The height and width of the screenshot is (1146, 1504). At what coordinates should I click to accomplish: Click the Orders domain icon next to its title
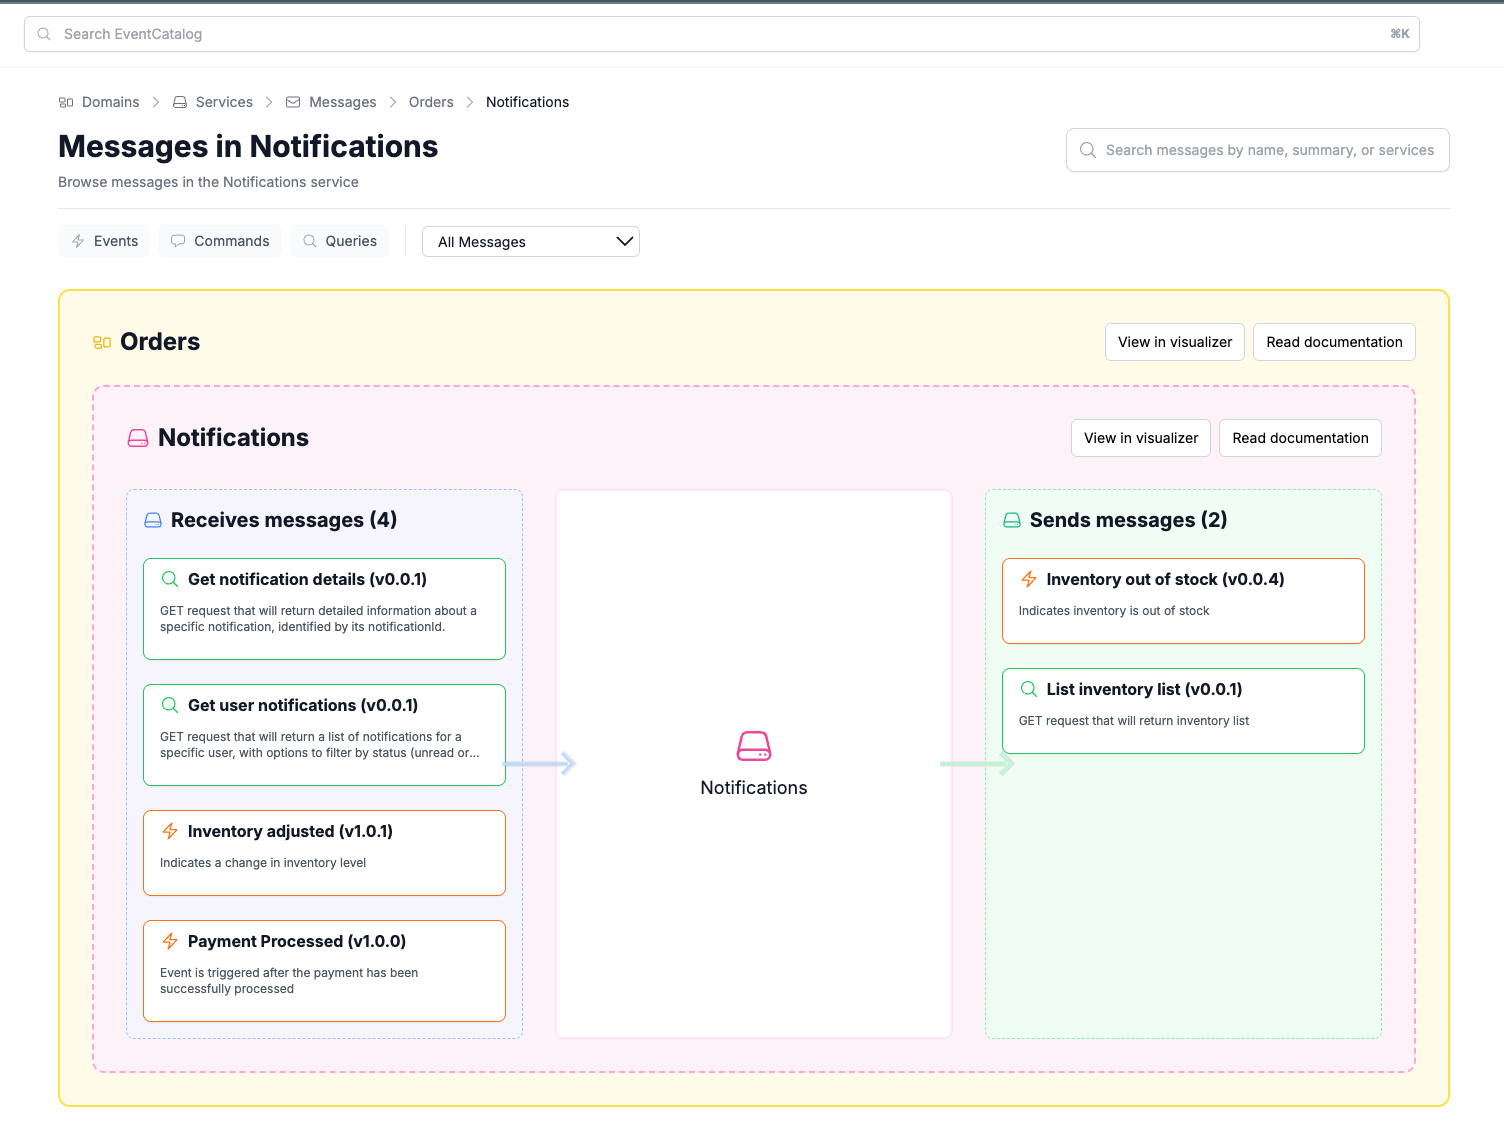click(99, 342)
